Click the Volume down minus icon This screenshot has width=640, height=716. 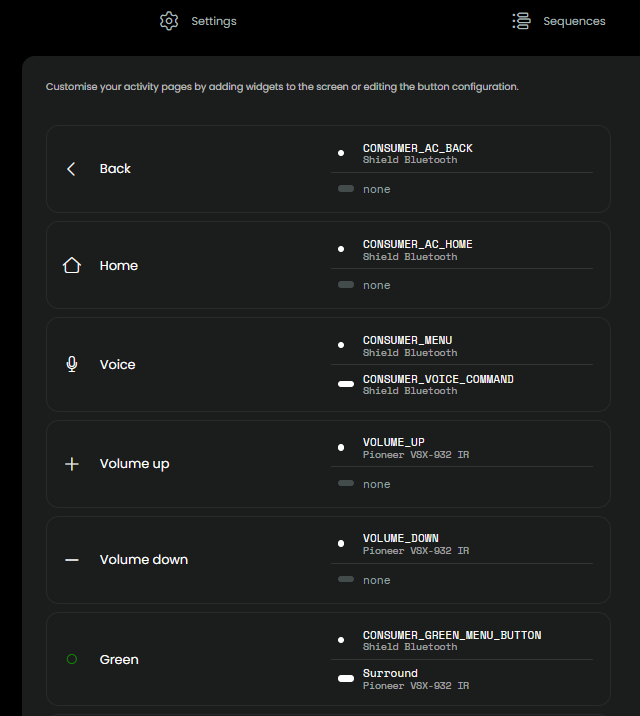point(72,560)
